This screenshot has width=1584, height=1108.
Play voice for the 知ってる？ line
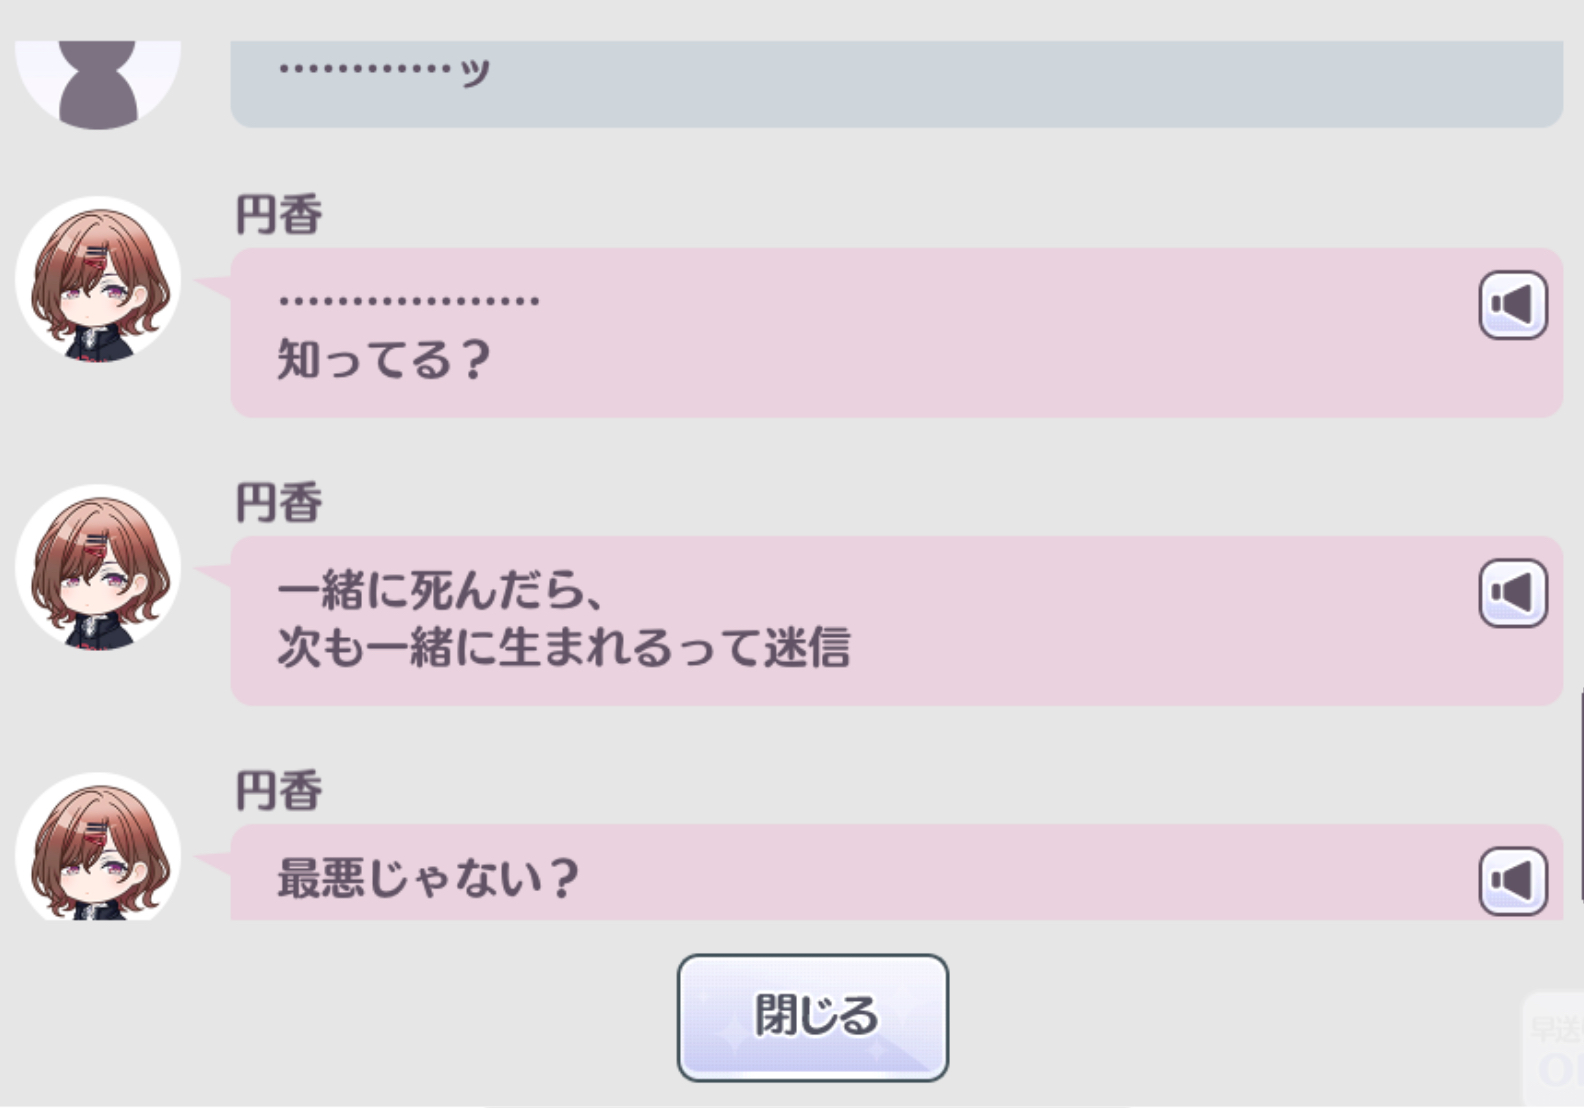1513,305
